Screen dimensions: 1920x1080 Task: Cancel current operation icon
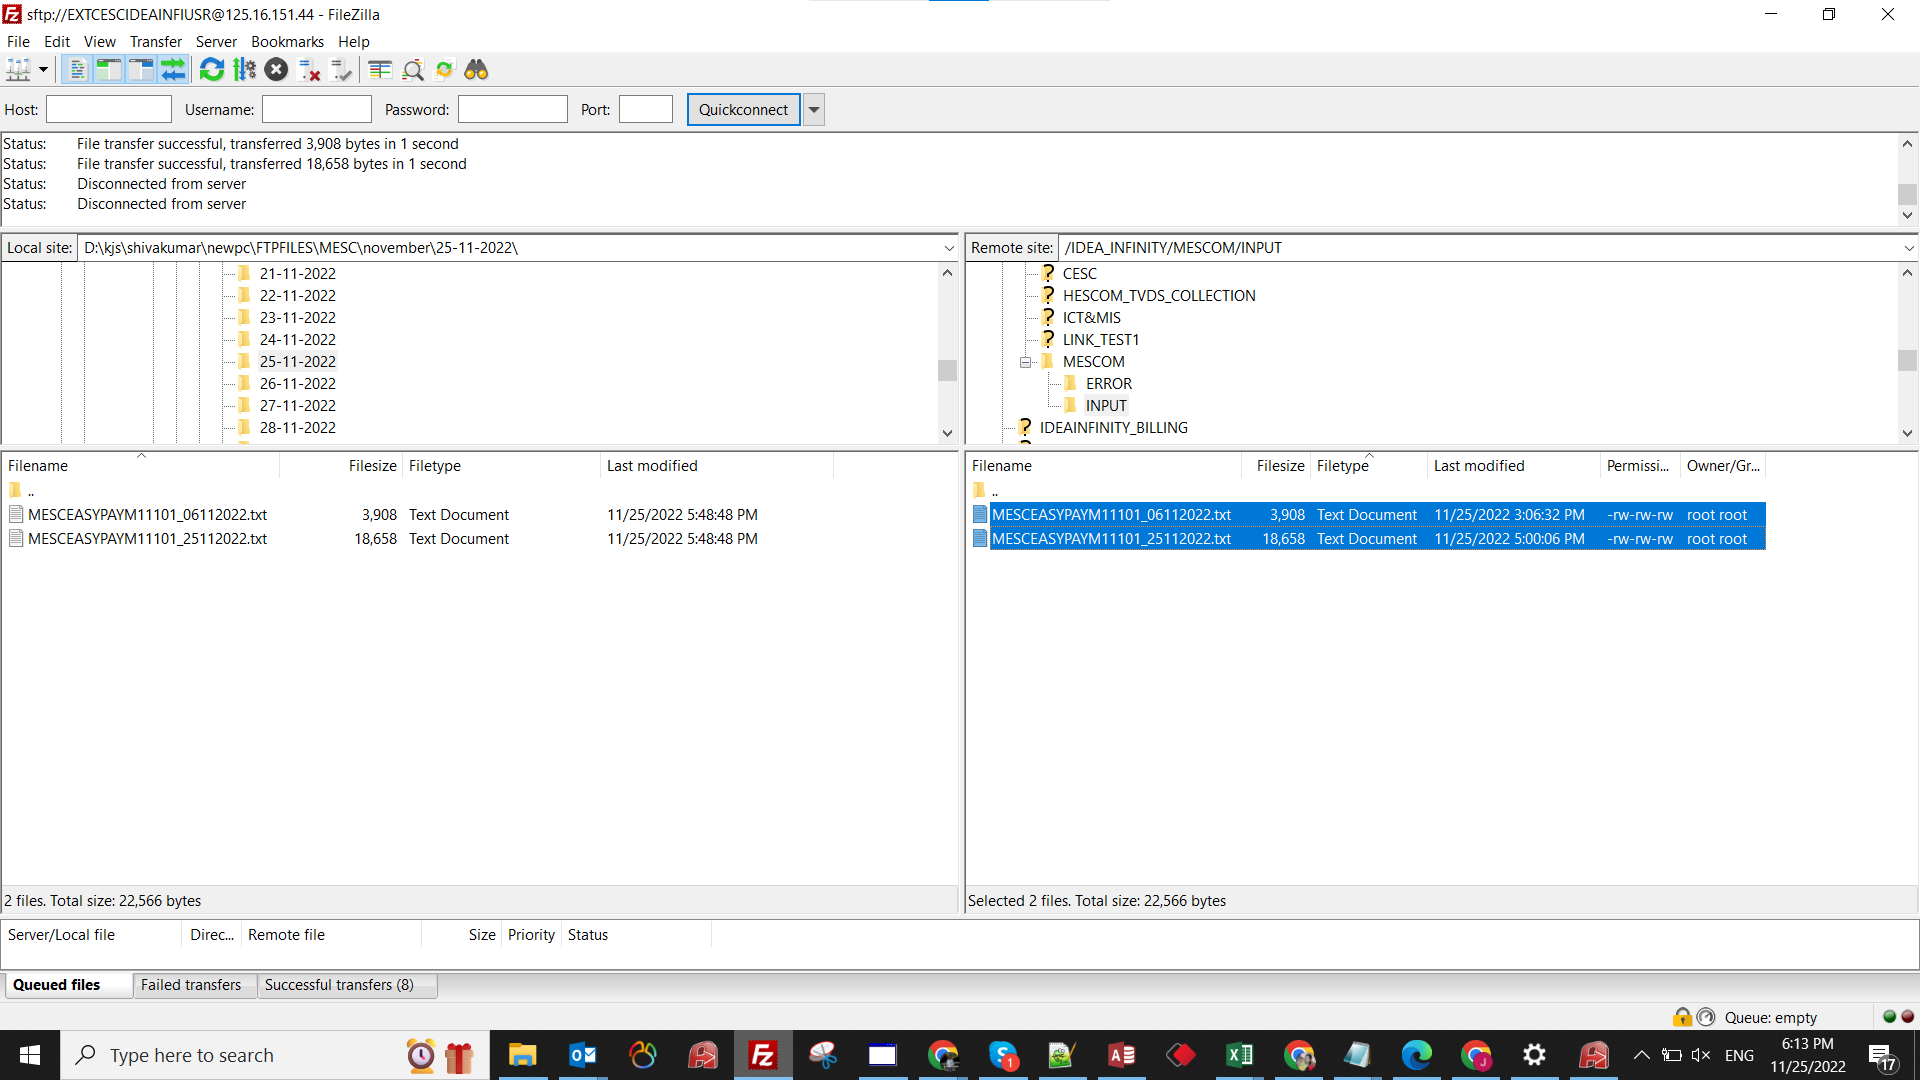[x=277, y=70]
